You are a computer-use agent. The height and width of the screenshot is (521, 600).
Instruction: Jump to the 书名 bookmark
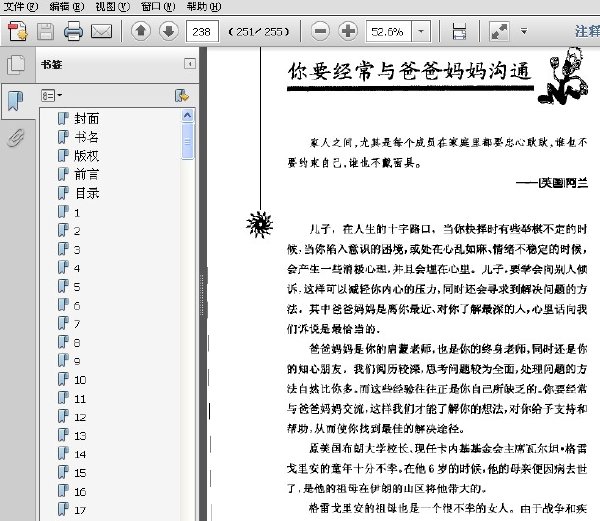point(87,137)
